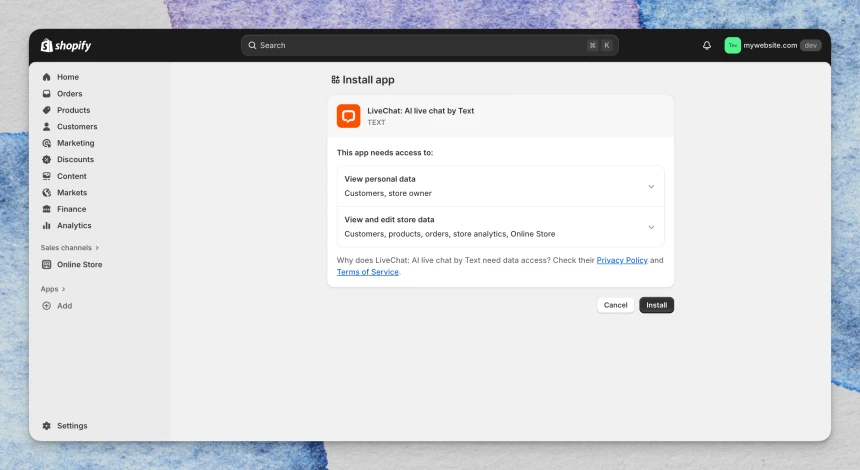This screenshot has height=470, width=860.
Task: Open Settings in sidebar
Action: 72,426
